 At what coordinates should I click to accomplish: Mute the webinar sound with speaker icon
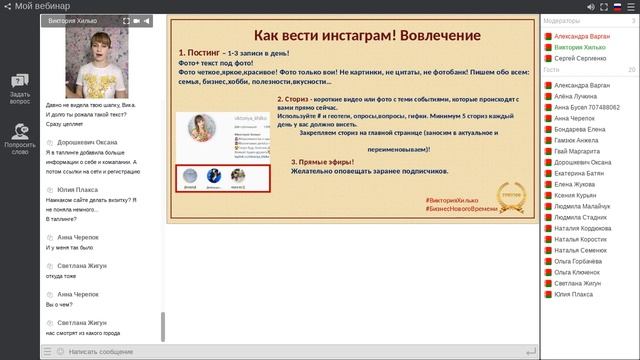point(591,7)
